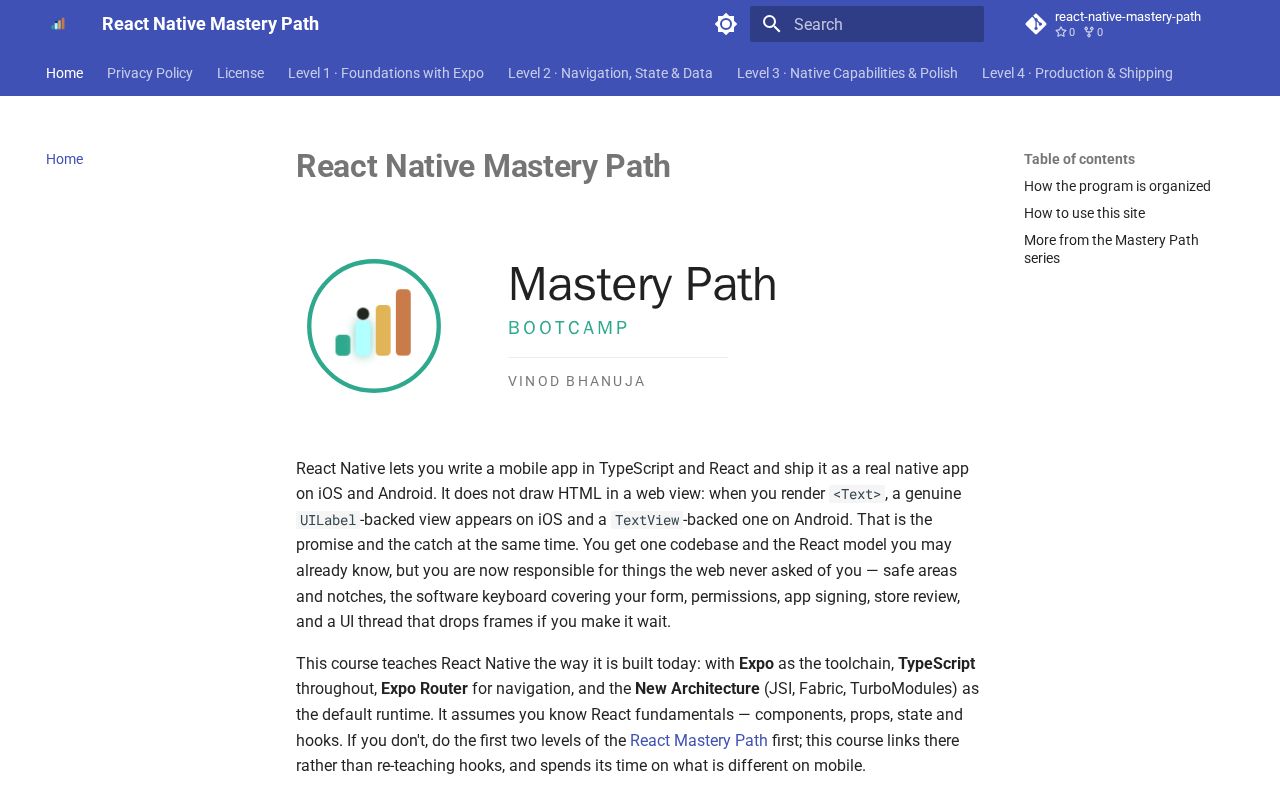Jump to More from the Mastery Path series
Viewport: 1280px width, 800px height.
pos(1111,249)
